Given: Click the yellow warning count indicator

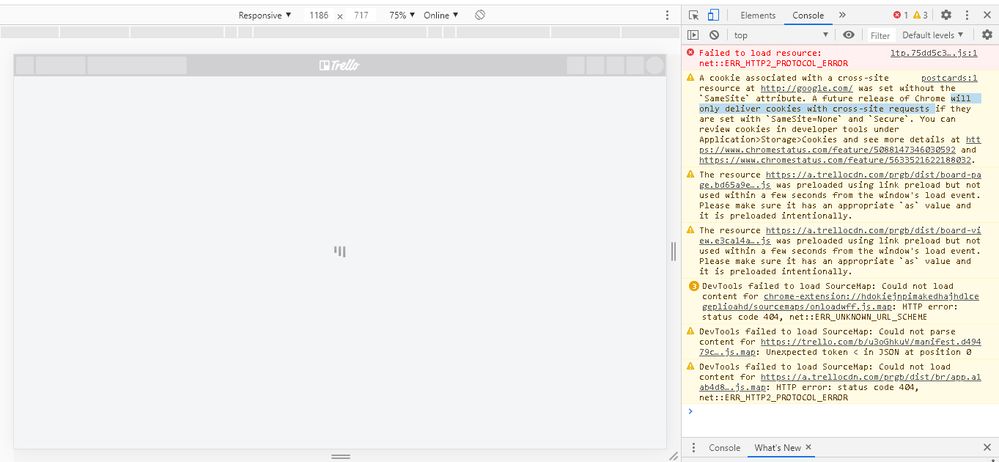Looking at the screenshot, I should pyautogui.click(x=920, y=15).
